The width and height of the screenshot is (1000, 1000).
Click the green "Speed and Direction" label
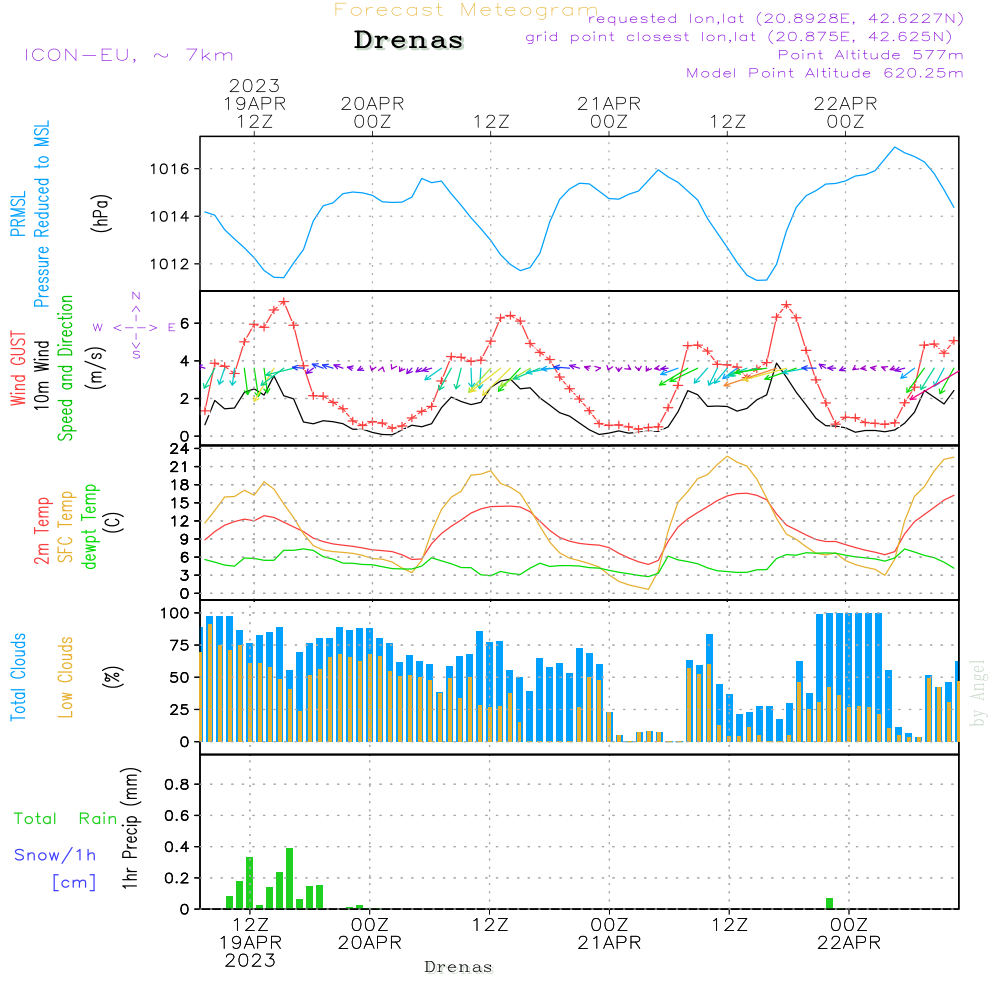point(66,368)
